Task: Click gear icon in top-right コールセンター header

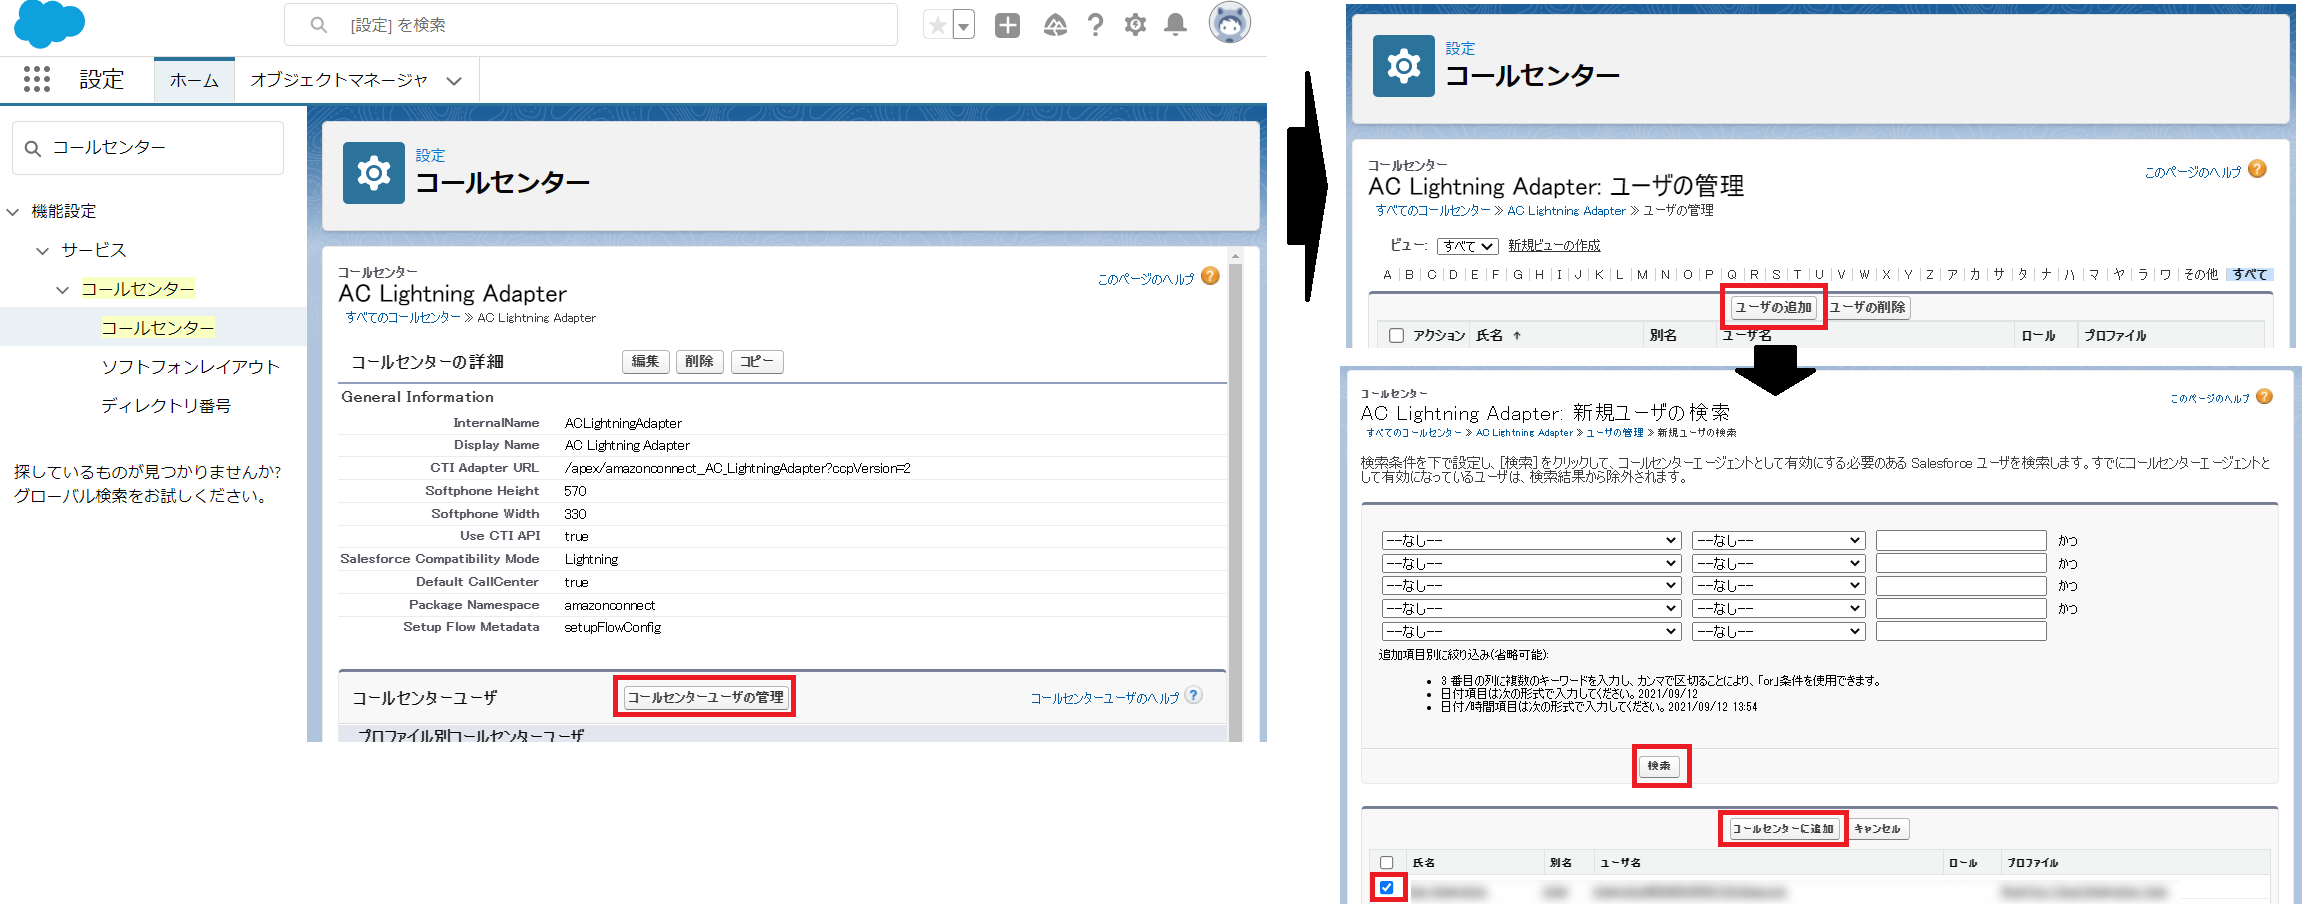Action: click(x=1403, y=66)
